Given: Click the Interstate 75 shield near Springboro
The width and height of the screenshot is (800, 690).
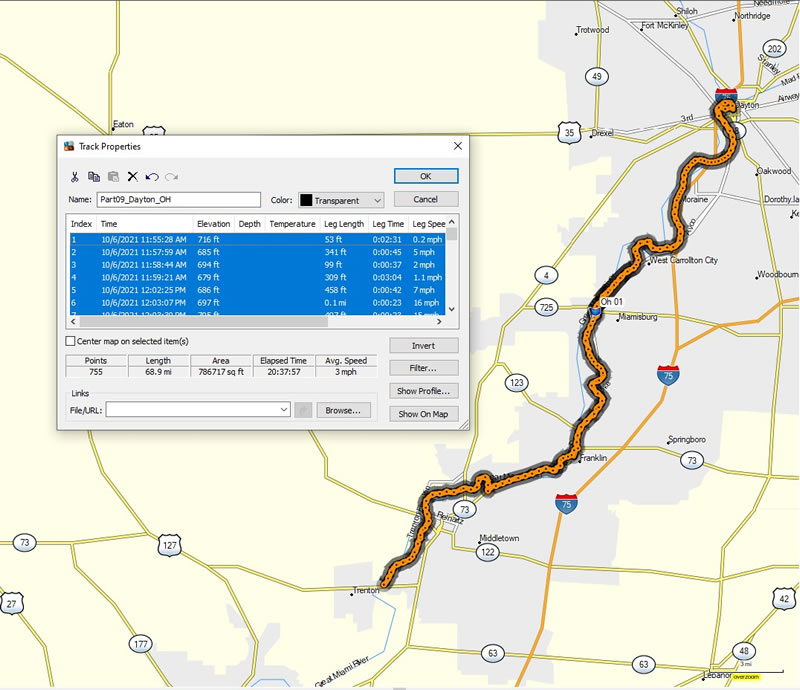Looking at the screenshot, I should point(668,376).
